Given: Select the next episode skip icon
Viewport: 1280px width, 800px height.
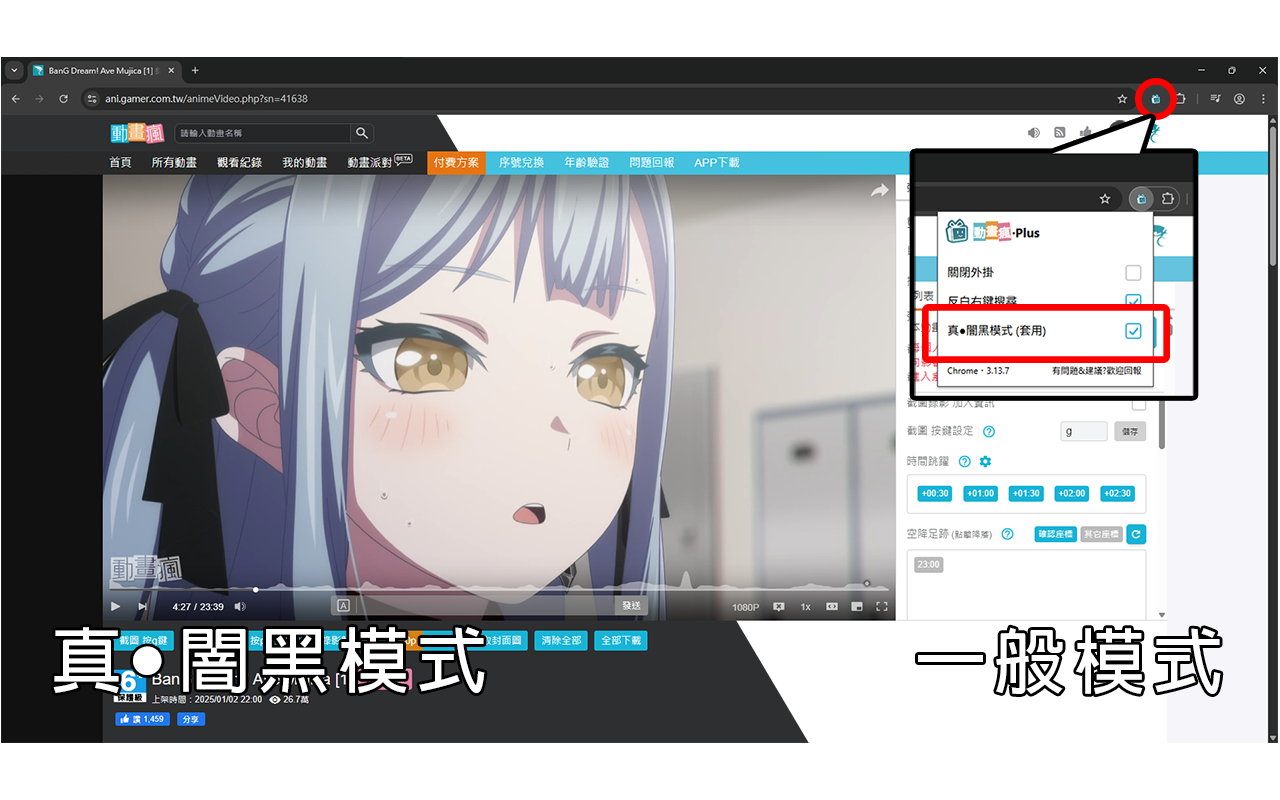Looking at the screenshot, I should pyautogui.click(x=141, y=605).
